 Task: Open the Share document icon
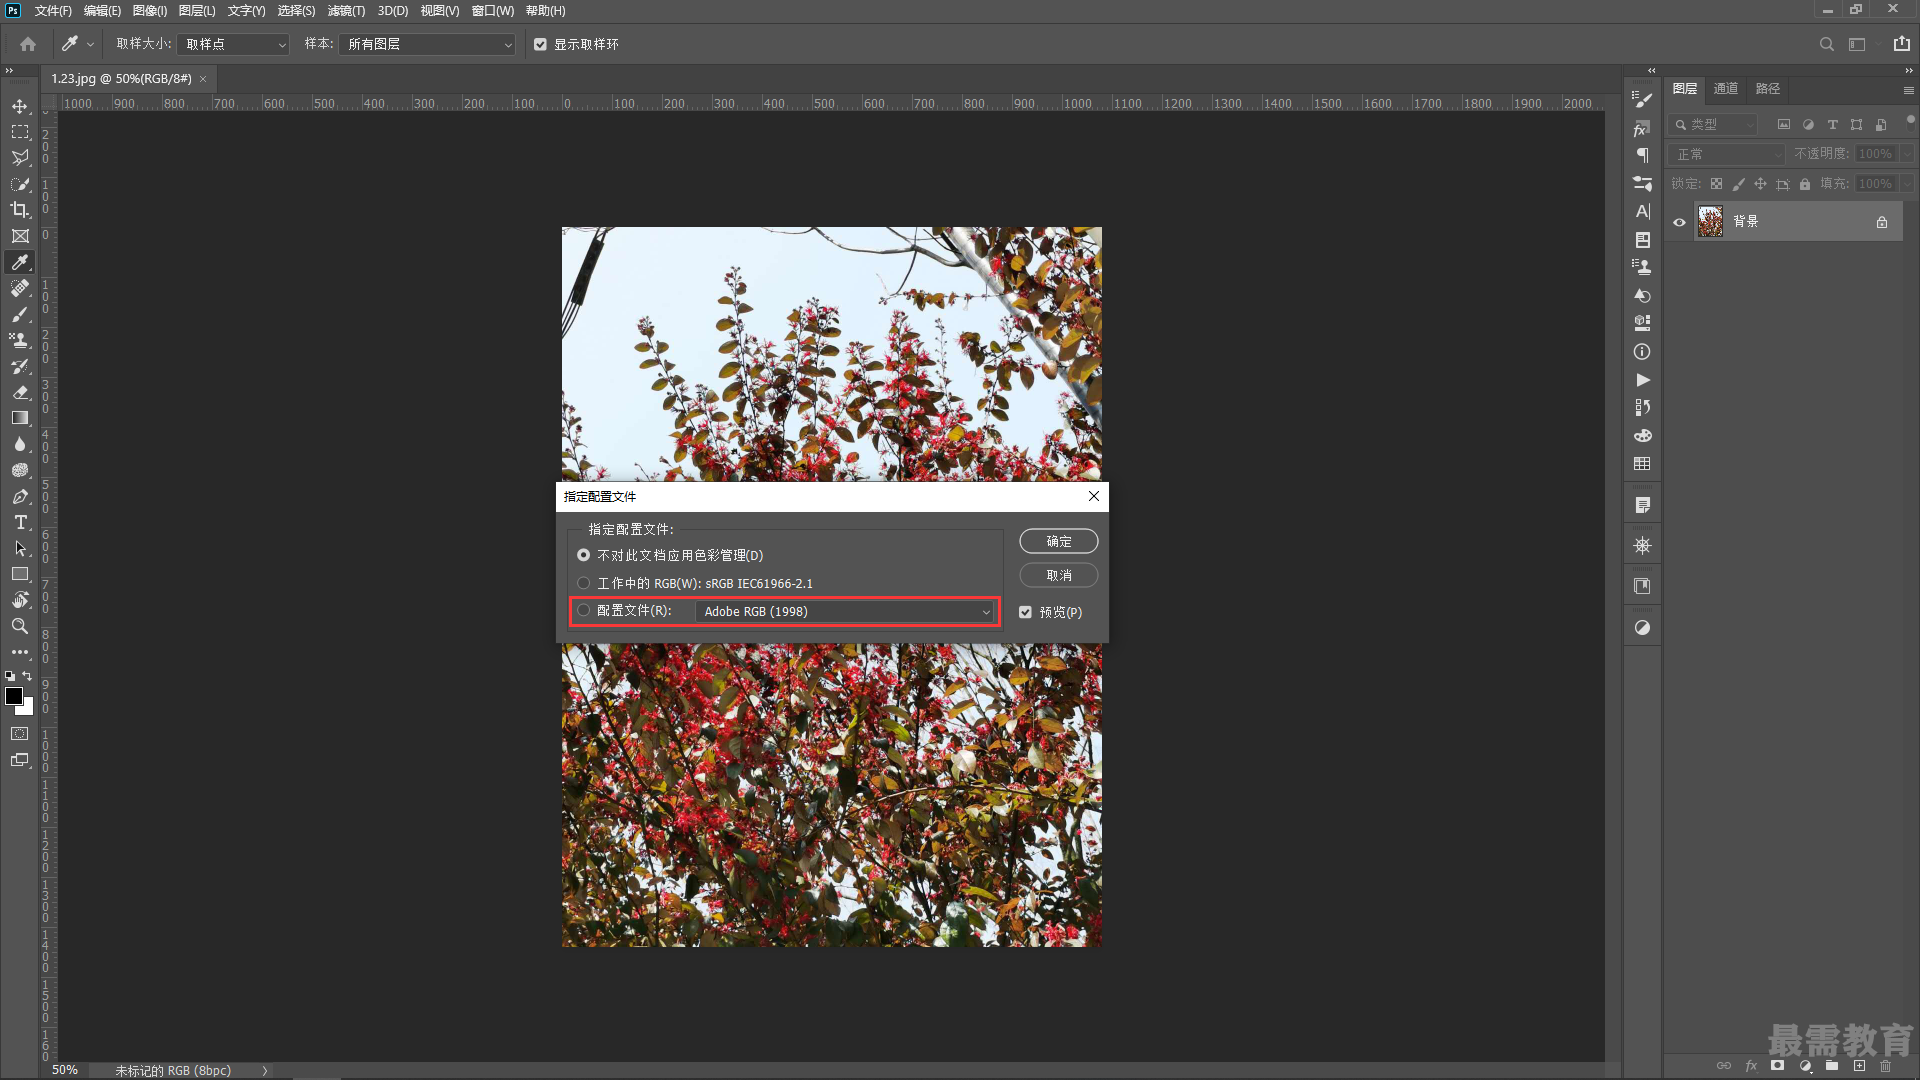point(1902,44)
